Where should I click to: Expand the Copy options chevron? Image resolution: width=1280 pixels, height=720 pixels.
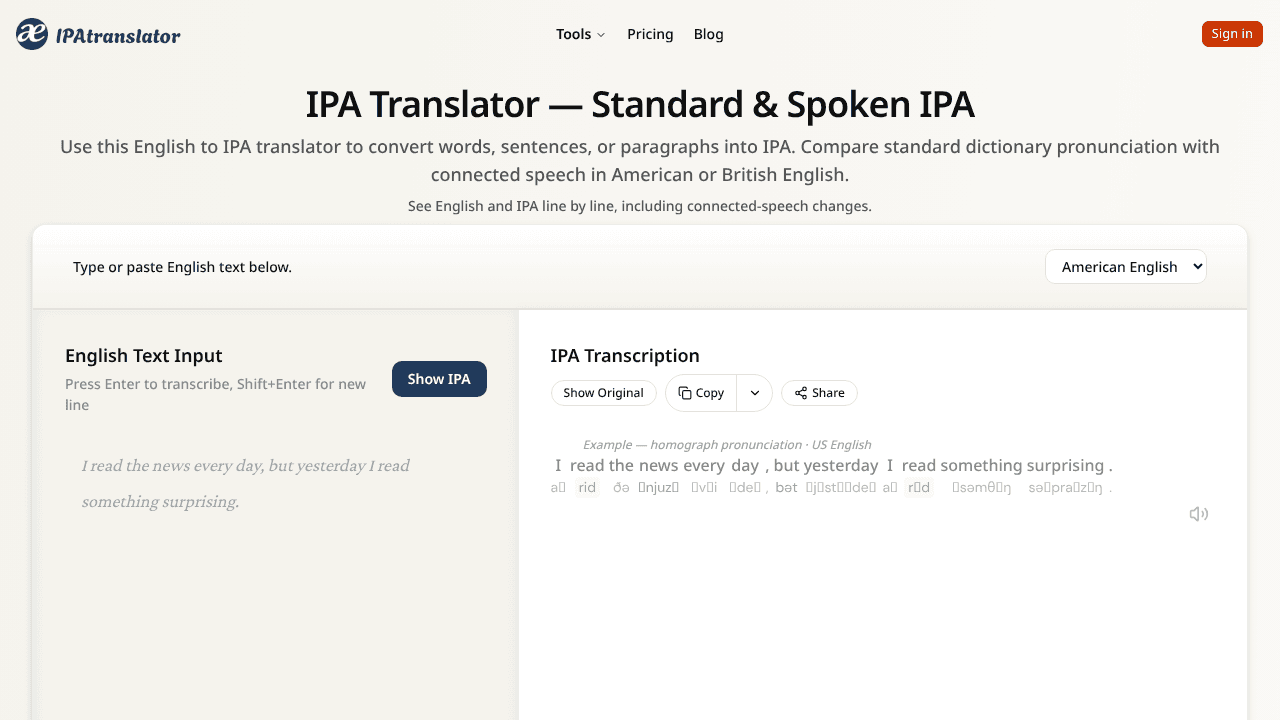755,393
